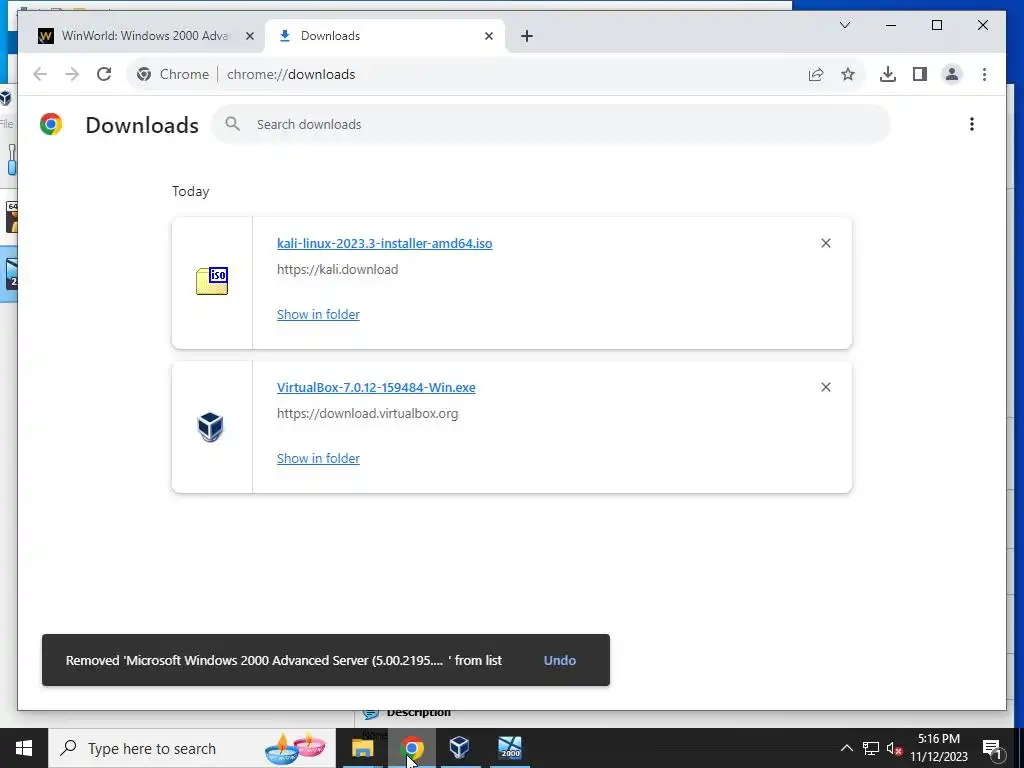Open Chrome three-dot main menu
The image size is (1024, 768).
point(984,74)
